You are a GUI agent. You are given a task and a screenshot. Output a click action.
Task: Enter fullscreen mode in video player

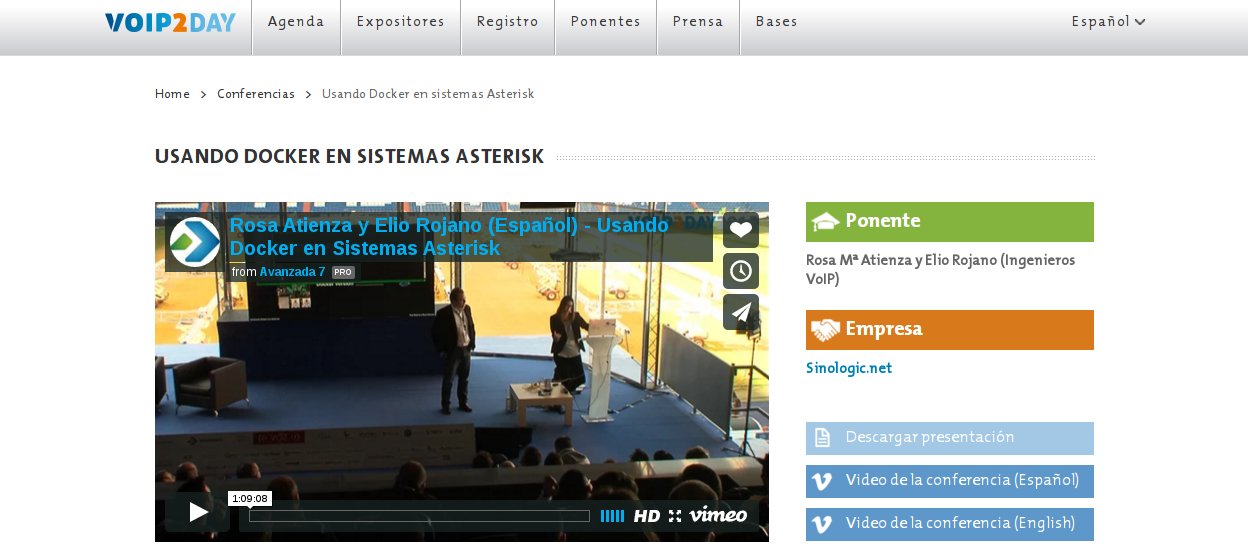[675, 516]
